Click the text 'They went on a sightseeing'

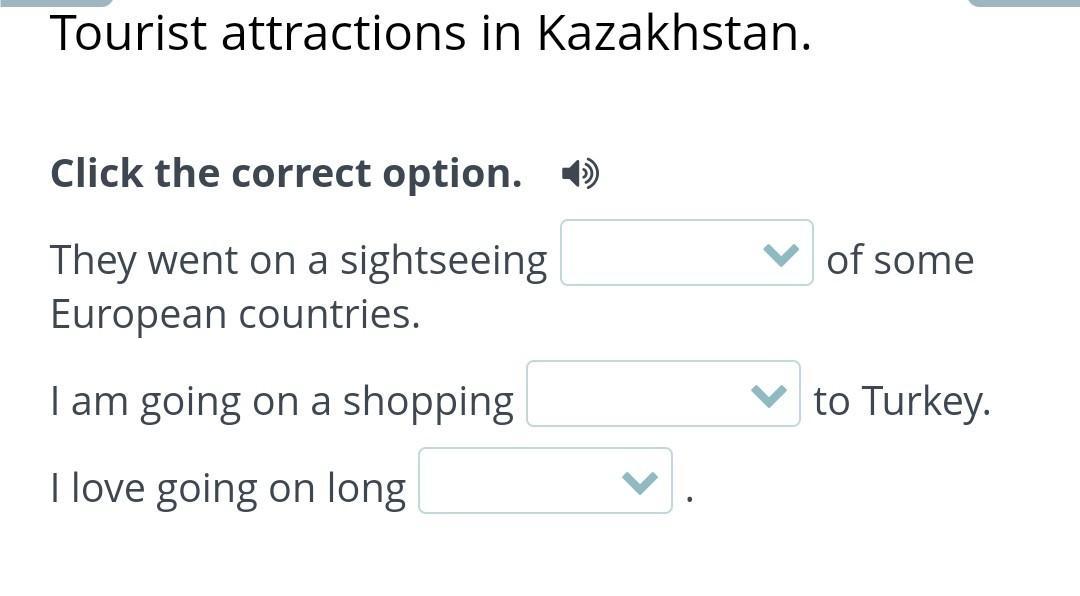click(x=298, y=260)
